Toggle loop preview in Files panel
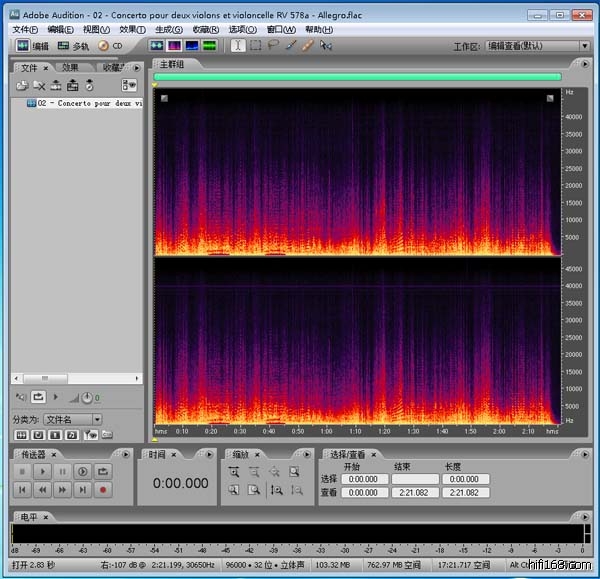The height and width of the screenshot is (579, 600). (38, 398)
